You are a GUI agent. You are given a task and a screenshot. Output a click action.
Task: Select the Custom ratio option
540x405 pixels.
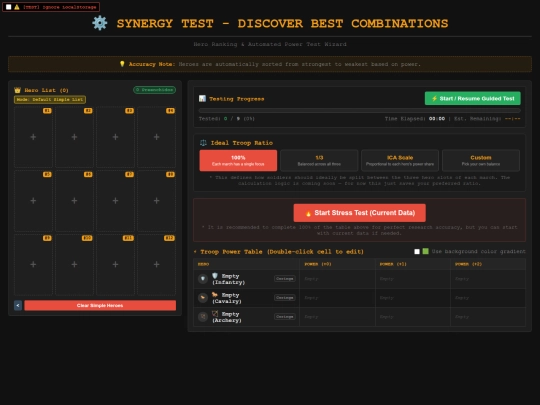click(481, 160)
